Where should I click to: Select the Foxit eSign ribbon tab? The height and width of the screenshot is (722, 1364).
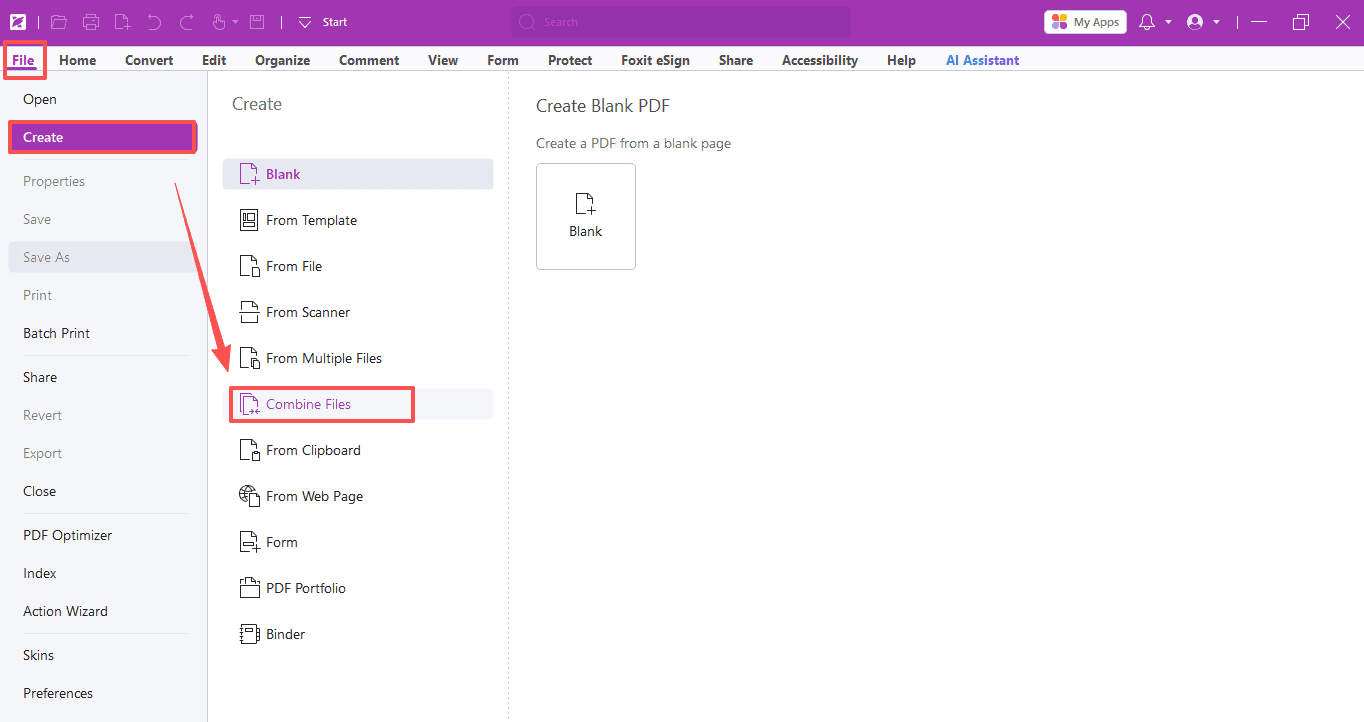click(655, 60)
